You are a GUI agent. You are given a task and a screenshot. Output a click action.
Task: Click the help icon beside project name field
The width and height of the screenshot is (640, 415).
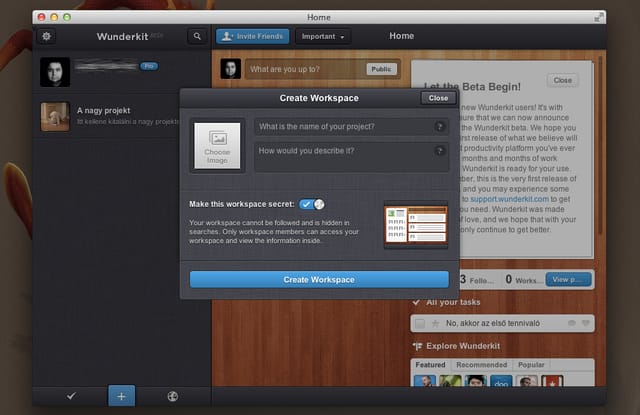click(x=440, y=126)
